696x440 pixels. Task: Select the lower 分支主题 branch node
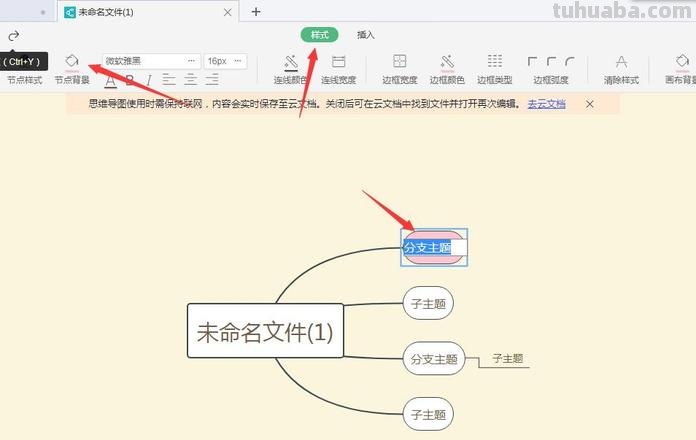pyautogui.click(x=434, y=359)
